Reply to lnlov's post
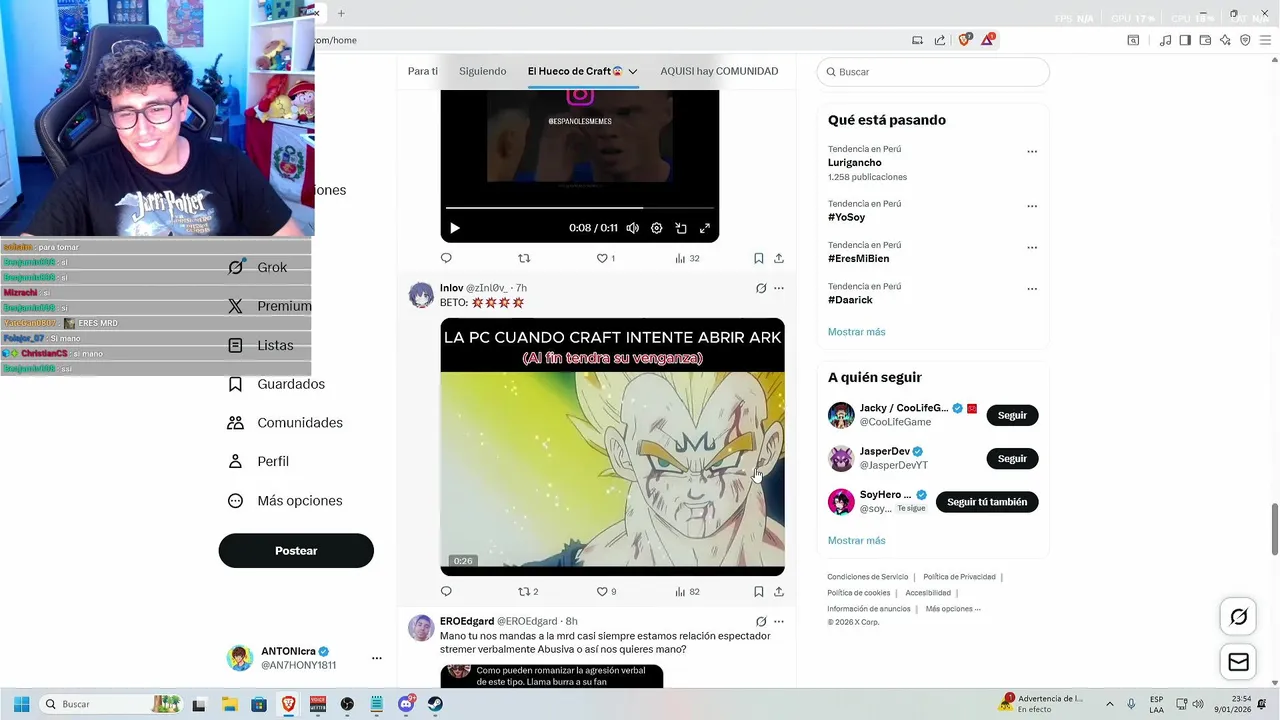Viewport: 1280px width, 720px height. (x=446, y=592)
